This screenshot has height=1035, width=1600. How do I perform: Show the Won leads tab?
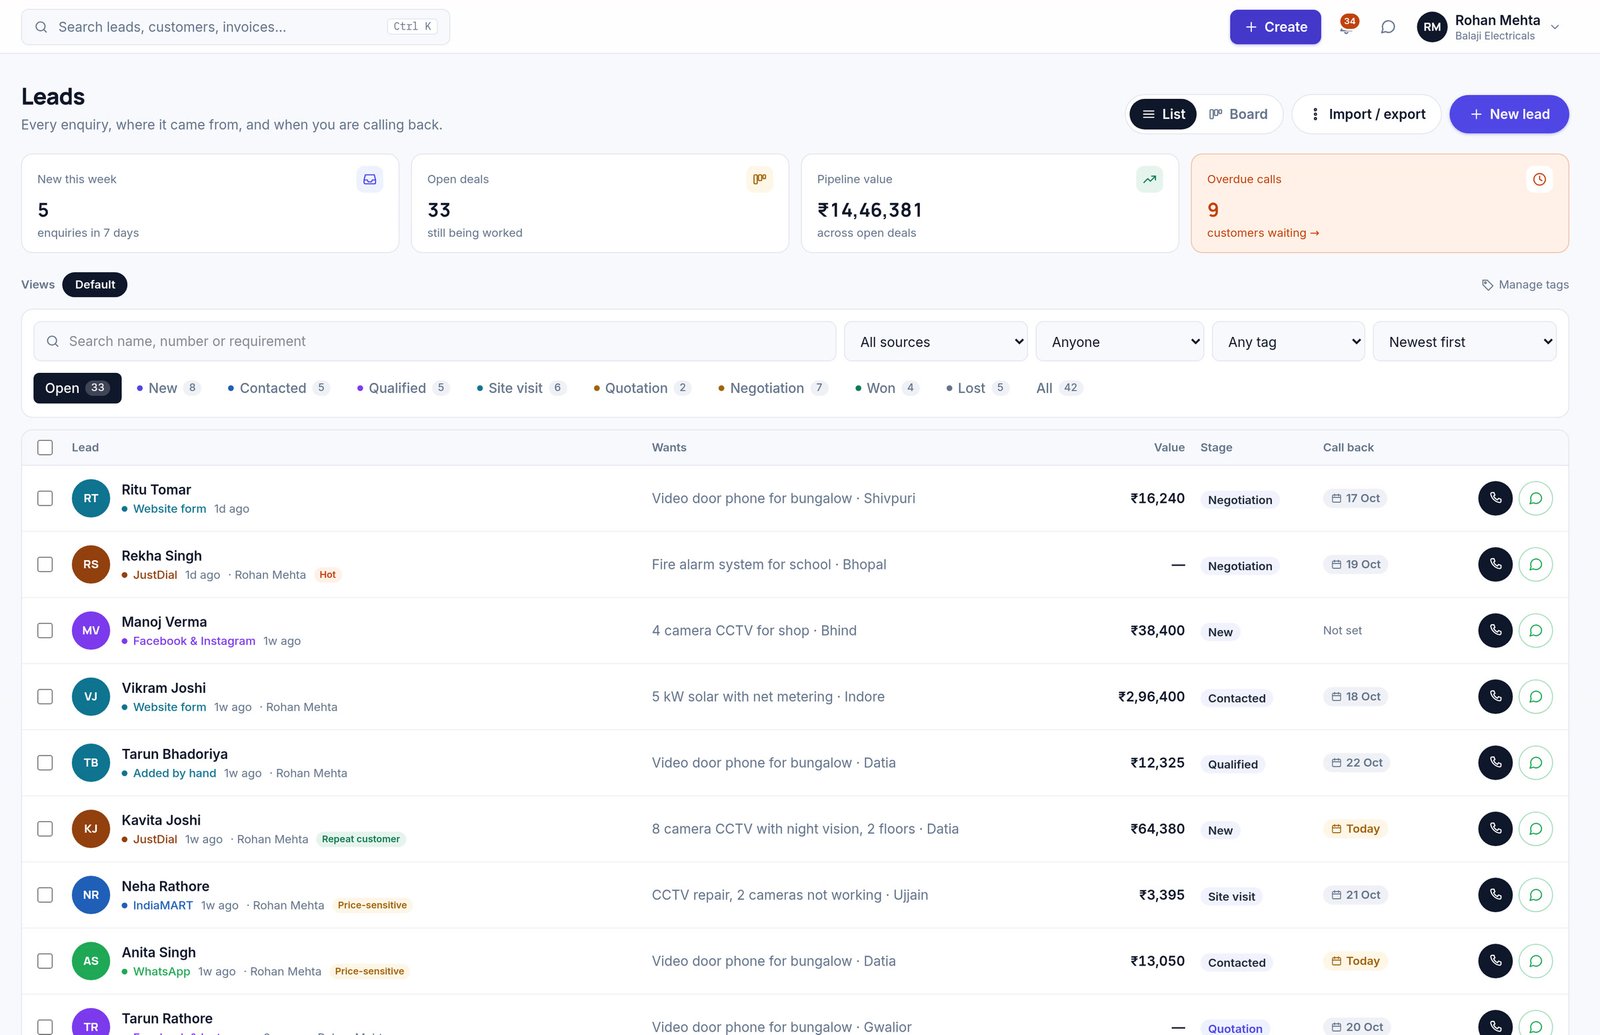886,388
